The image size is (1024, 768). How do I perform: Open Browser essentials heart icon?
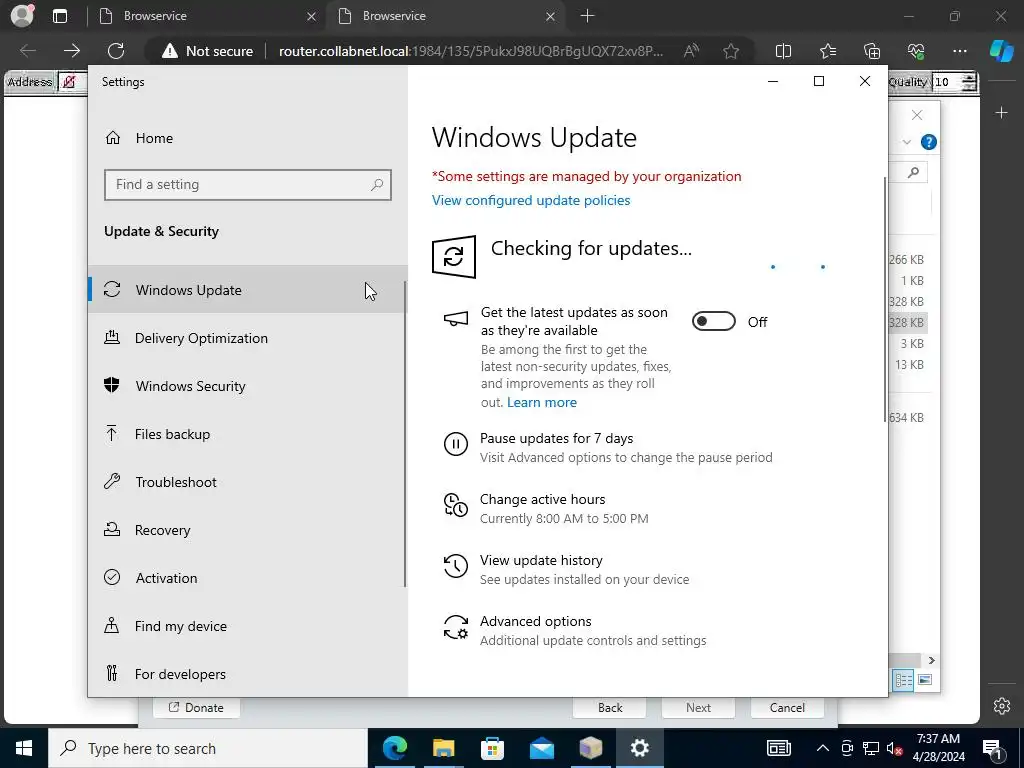click(x=916, y=51)
